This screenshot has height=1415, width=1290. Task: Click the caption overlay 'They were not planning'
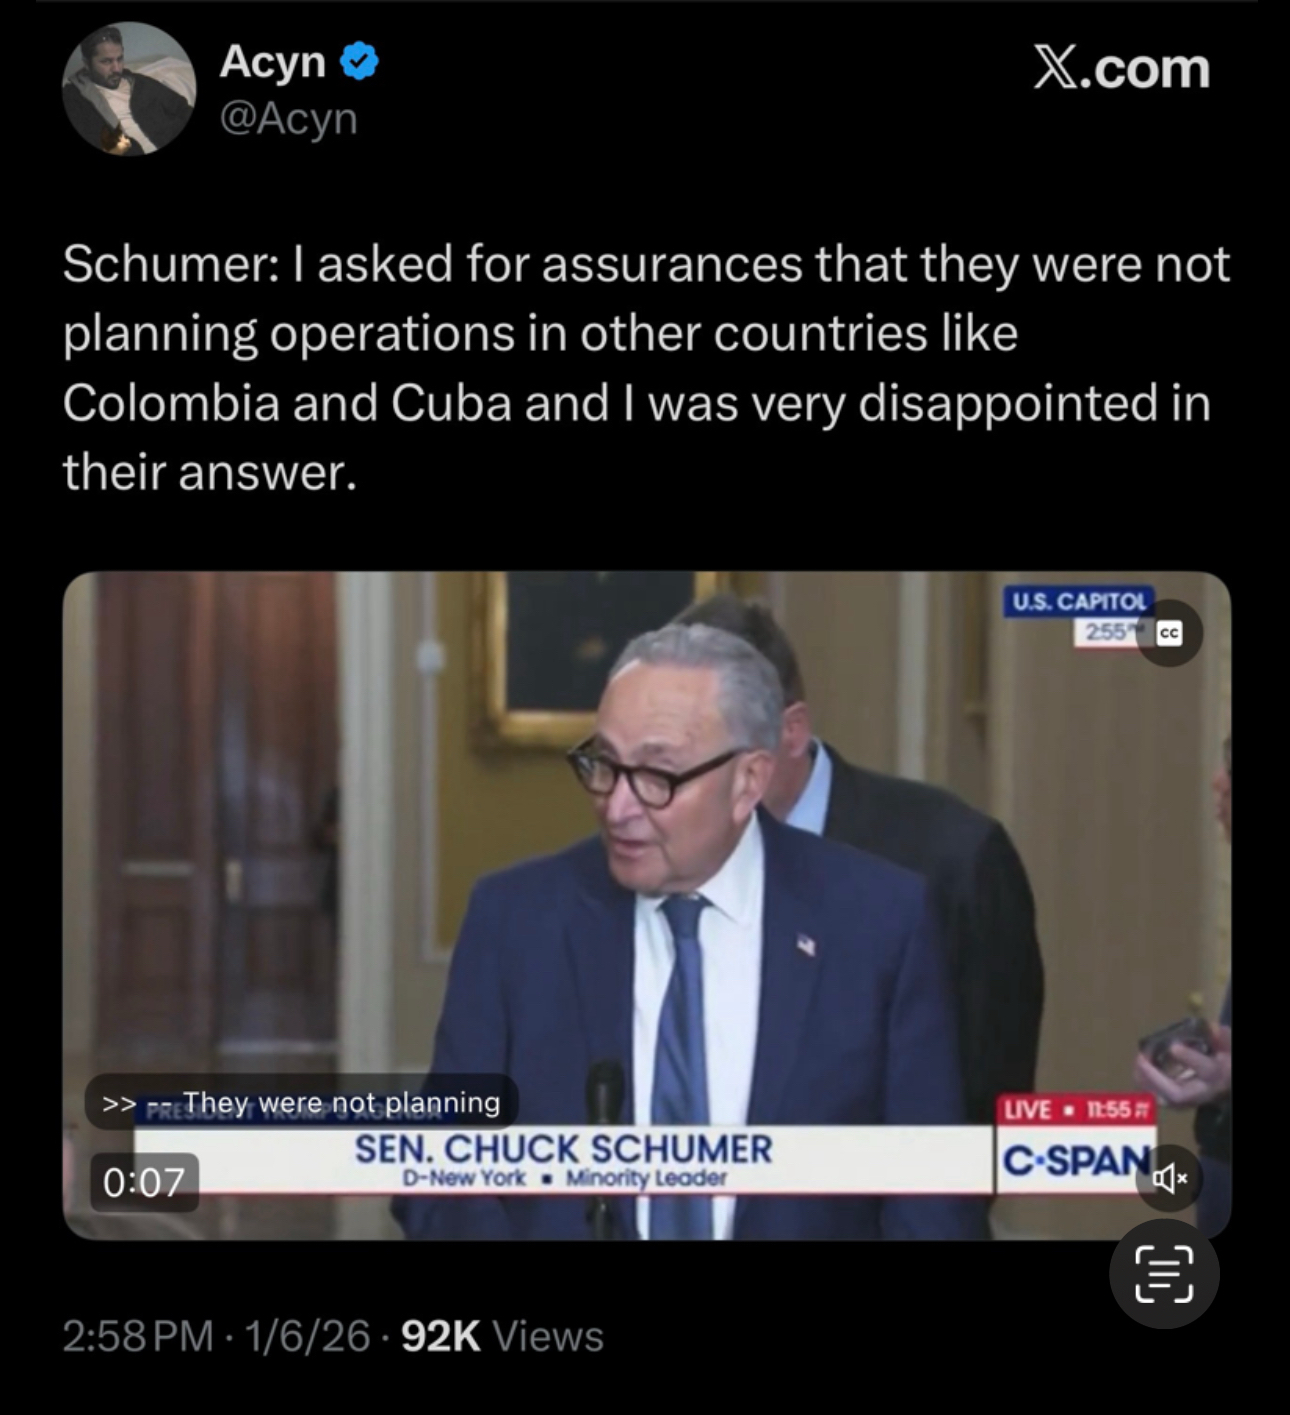(x=302, y=1102)
